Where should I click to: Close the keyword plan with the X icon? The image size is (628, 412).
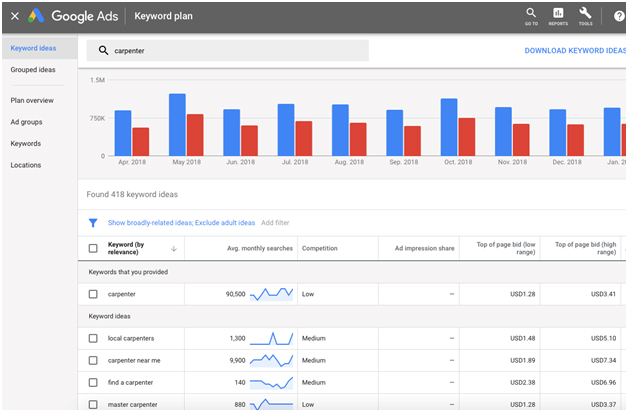(x=15, y=16)
